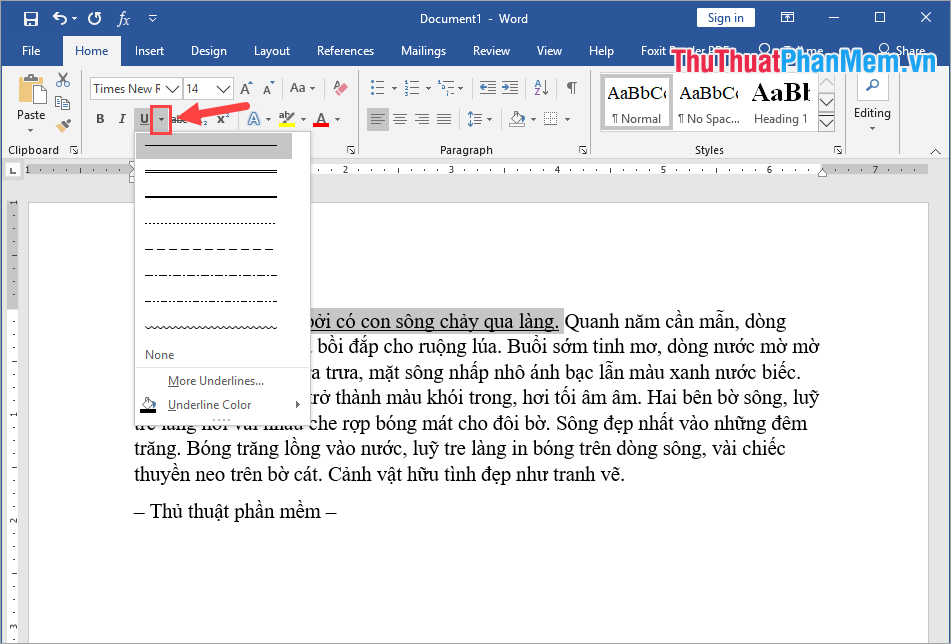Image resolution: width=951 pixels, height=644 pixels.
Task: Switch to the Review ribbon tab
Action: tap(491, 50)
